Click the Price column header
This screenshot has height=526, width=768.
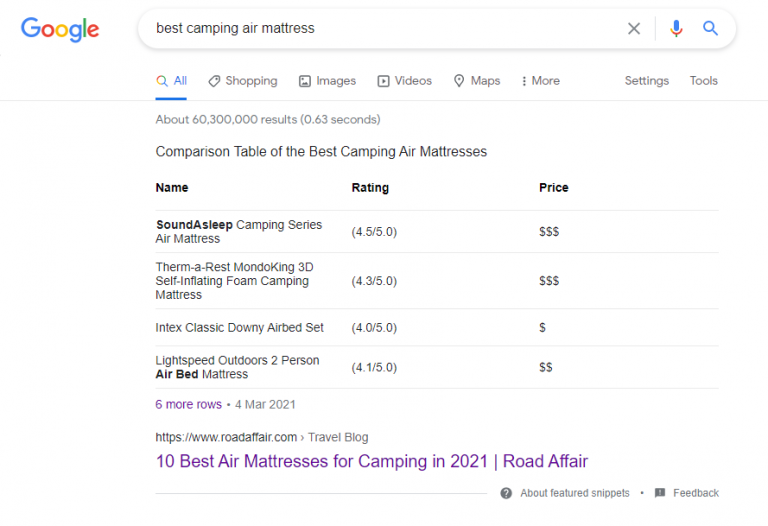coord(553,188)
